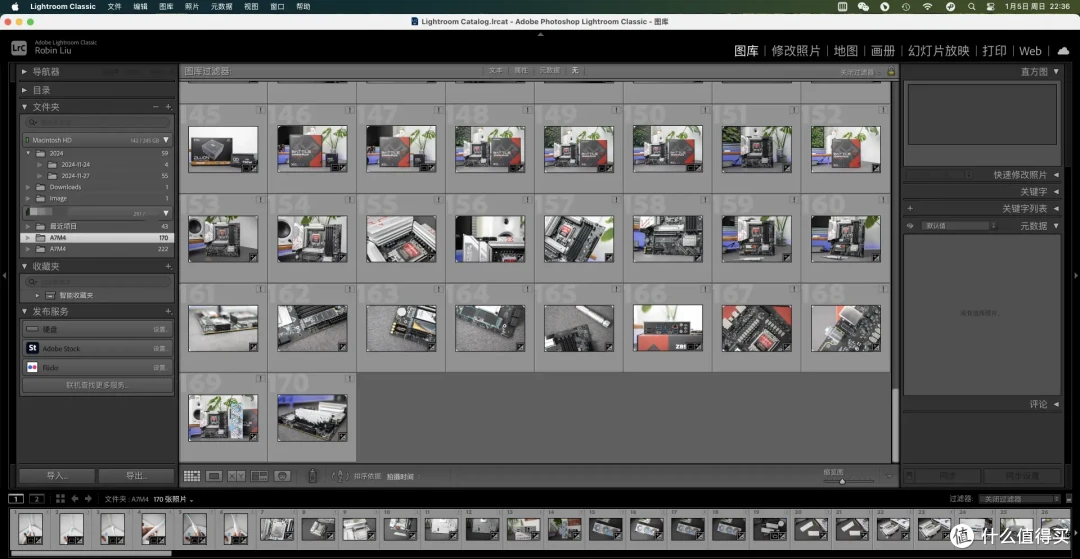
Task: Collapse the 2024 folder tree
Action: tap(28, 153)
